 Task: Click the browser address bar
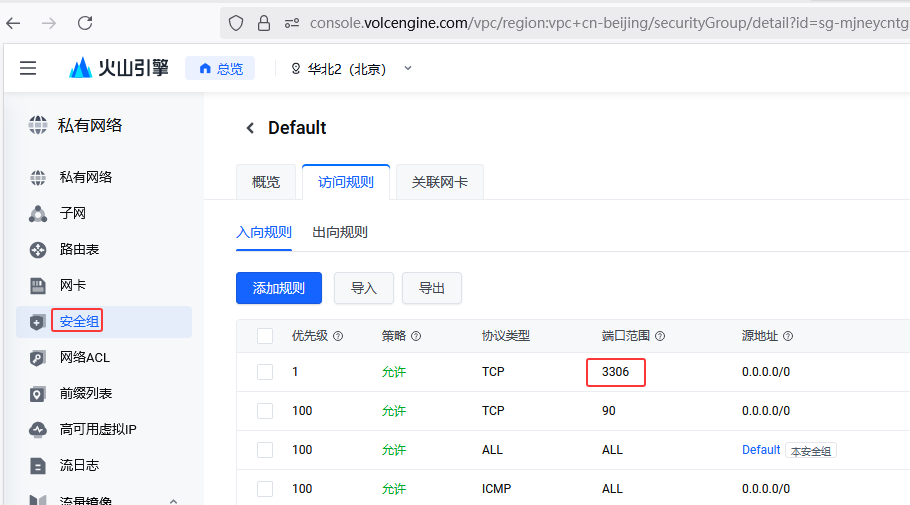(x=600, y=22)
